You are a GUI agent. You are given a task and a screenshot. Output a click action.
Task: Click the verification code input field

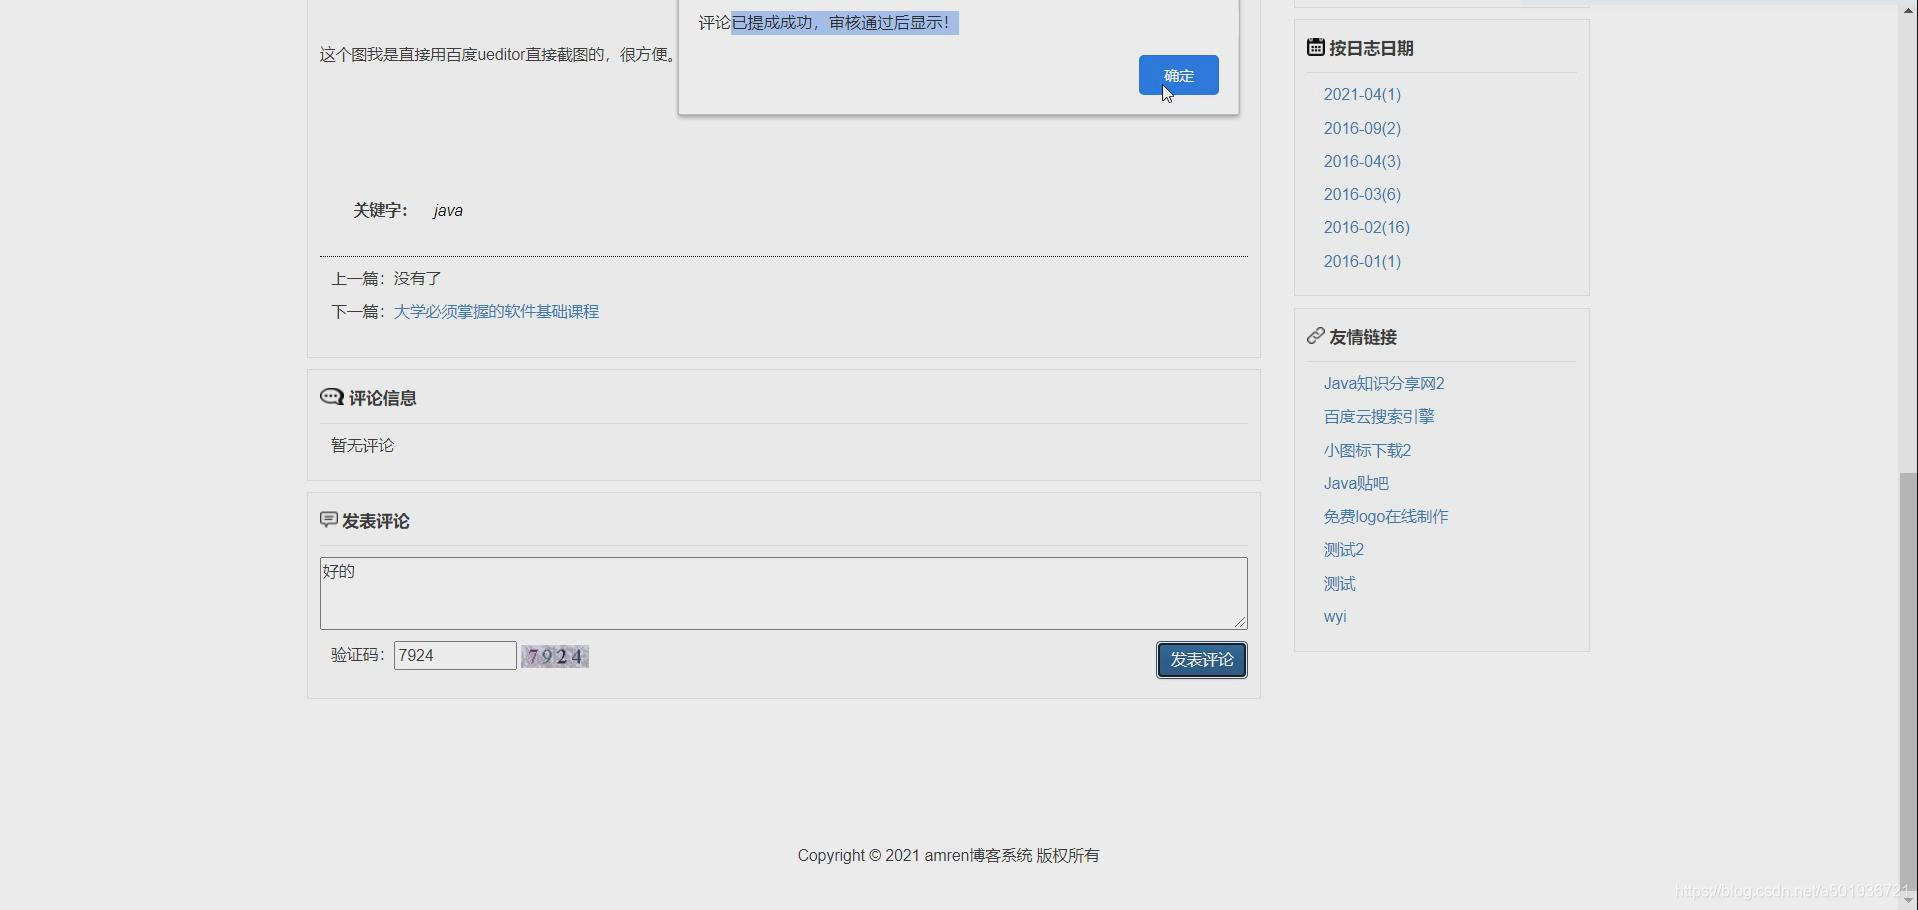[x=454, y=655]
